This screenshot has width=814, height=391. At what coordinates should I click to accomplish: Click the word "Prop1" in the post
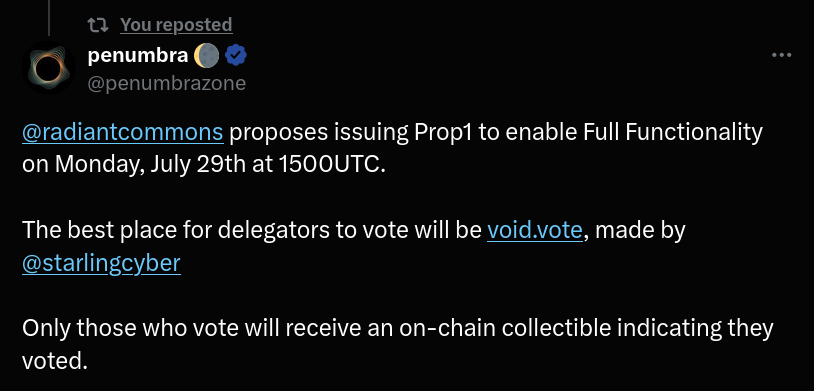[444, 133]
